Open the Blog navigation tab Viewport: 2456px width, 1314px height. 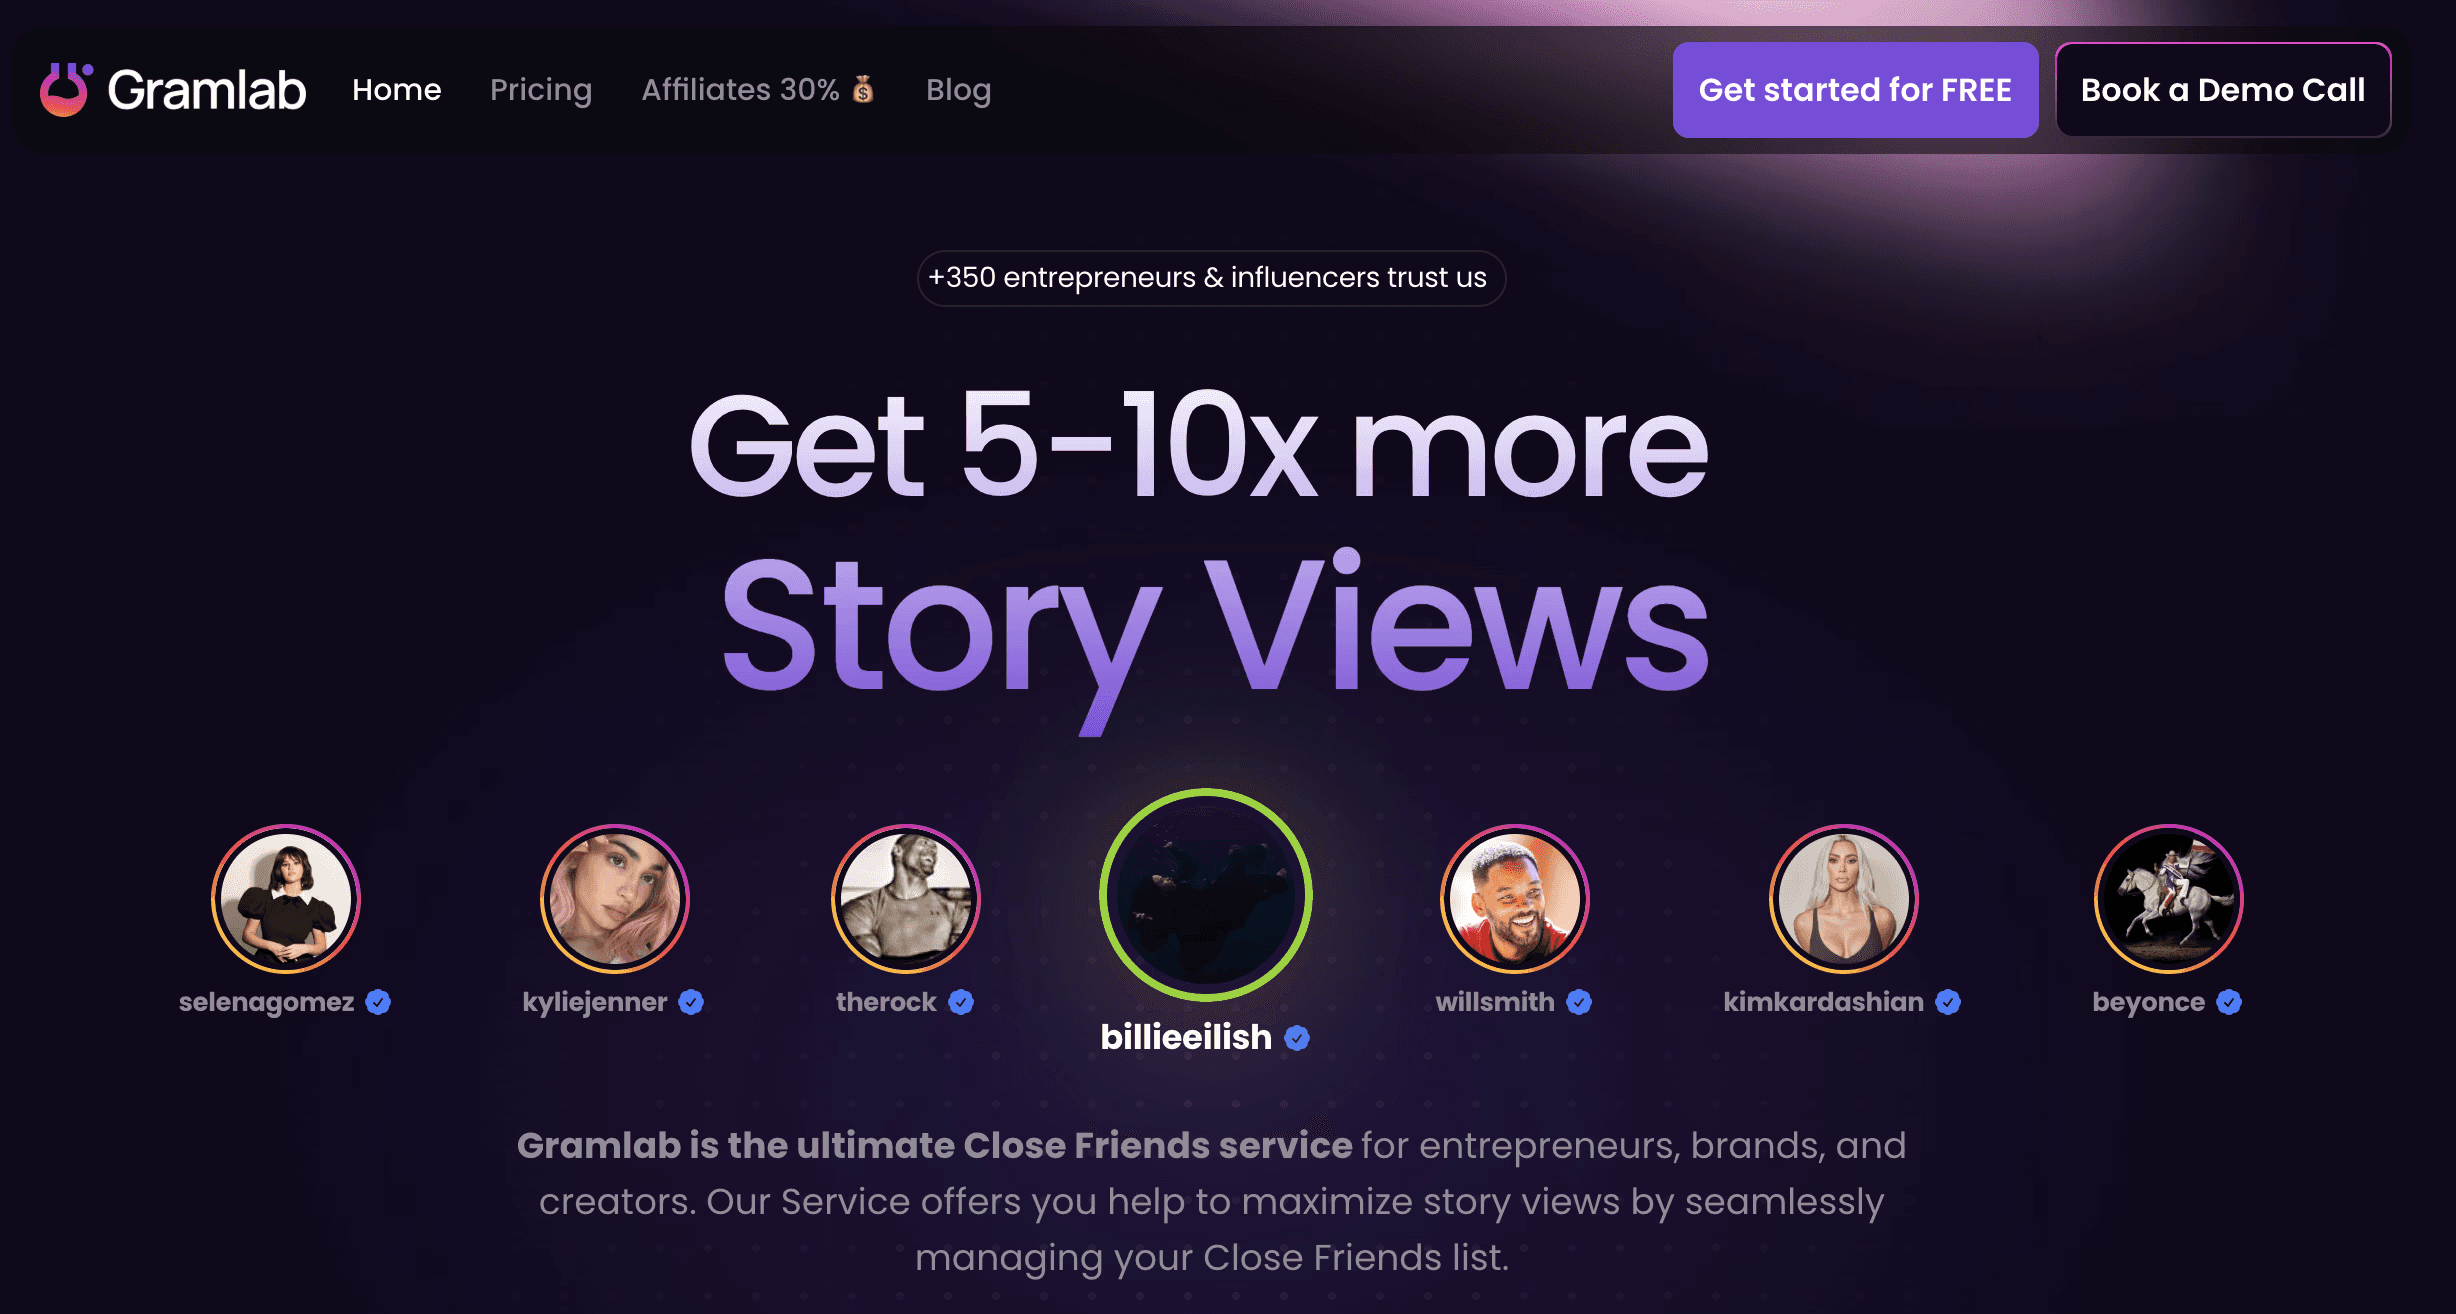click(x=958, y=89)
